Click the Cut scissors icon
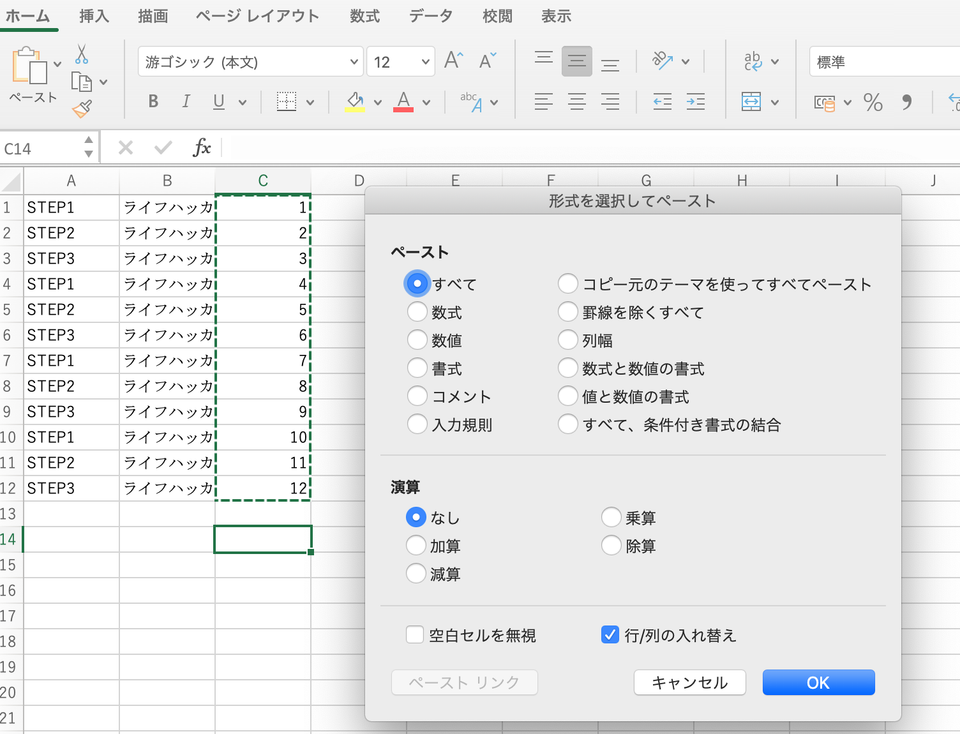Image resolution: width=960 pixels, height=734 pixels. [x=81, y=54]
